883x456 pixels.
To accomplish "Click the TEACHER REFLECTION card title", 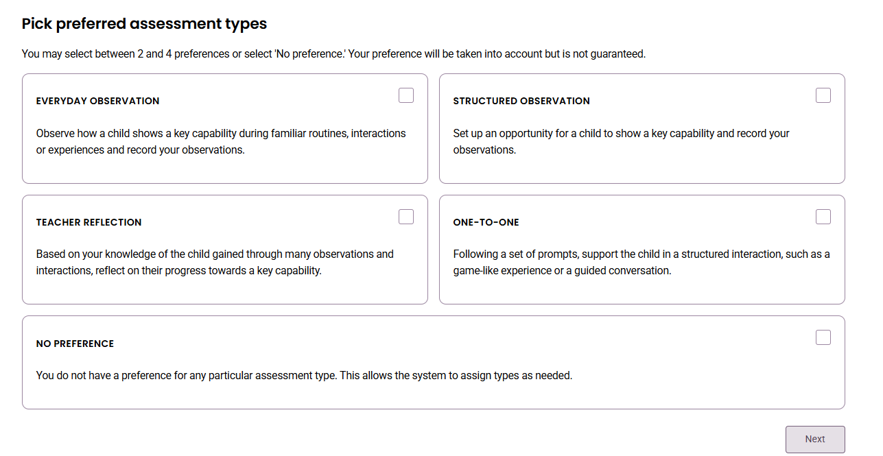I will pos(89,222).
